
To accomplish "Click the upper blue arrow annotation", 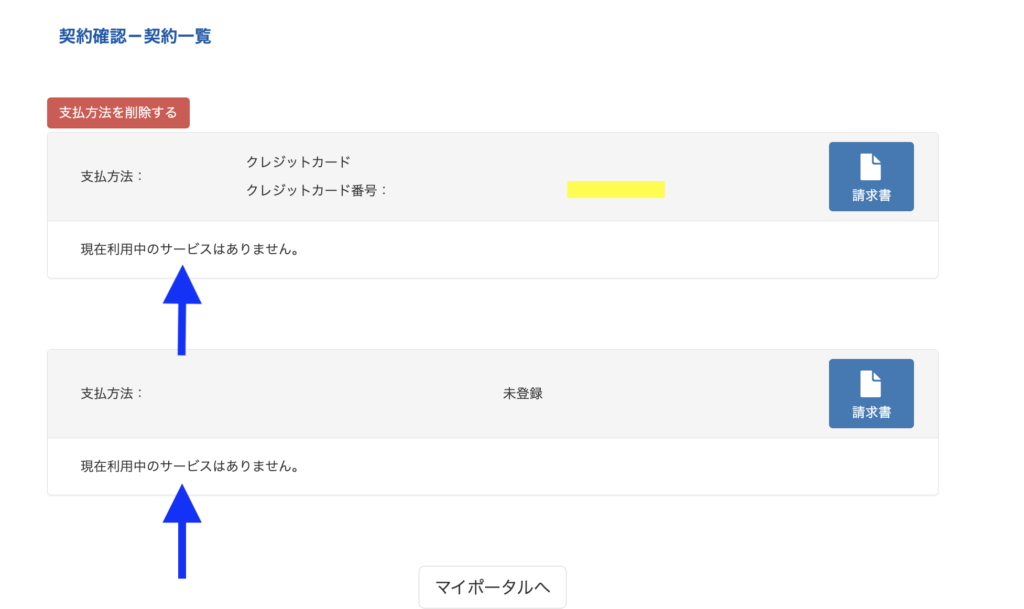I will [182, 310].
